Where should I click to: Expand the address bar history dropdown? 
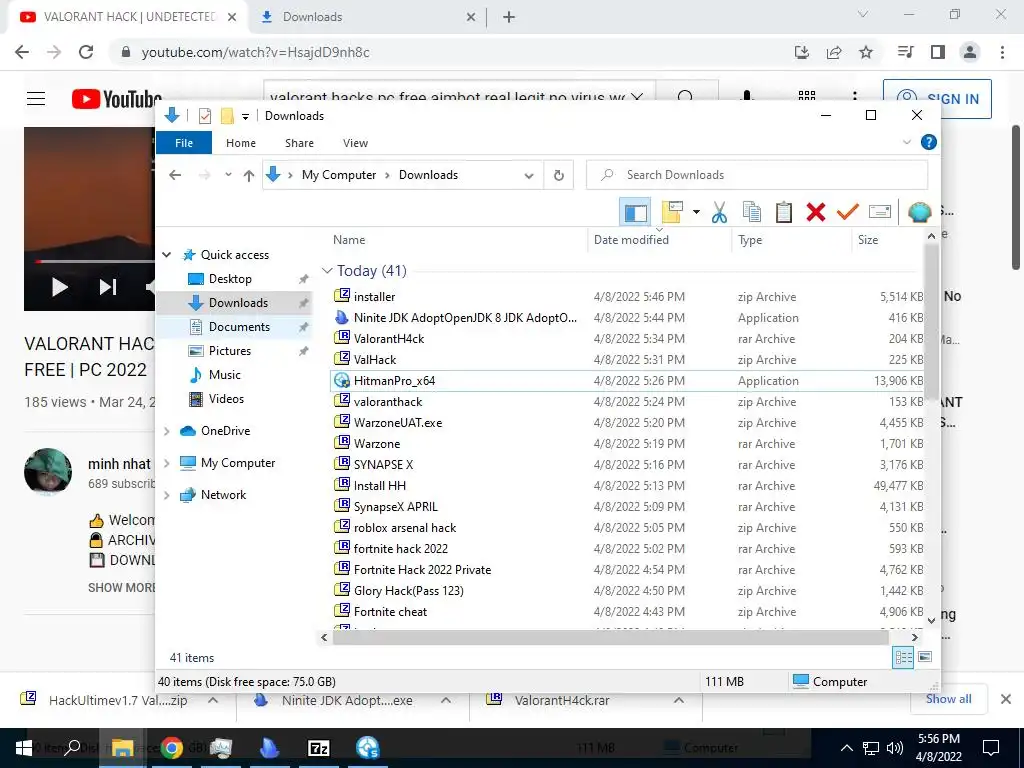[x=529, y=176]
